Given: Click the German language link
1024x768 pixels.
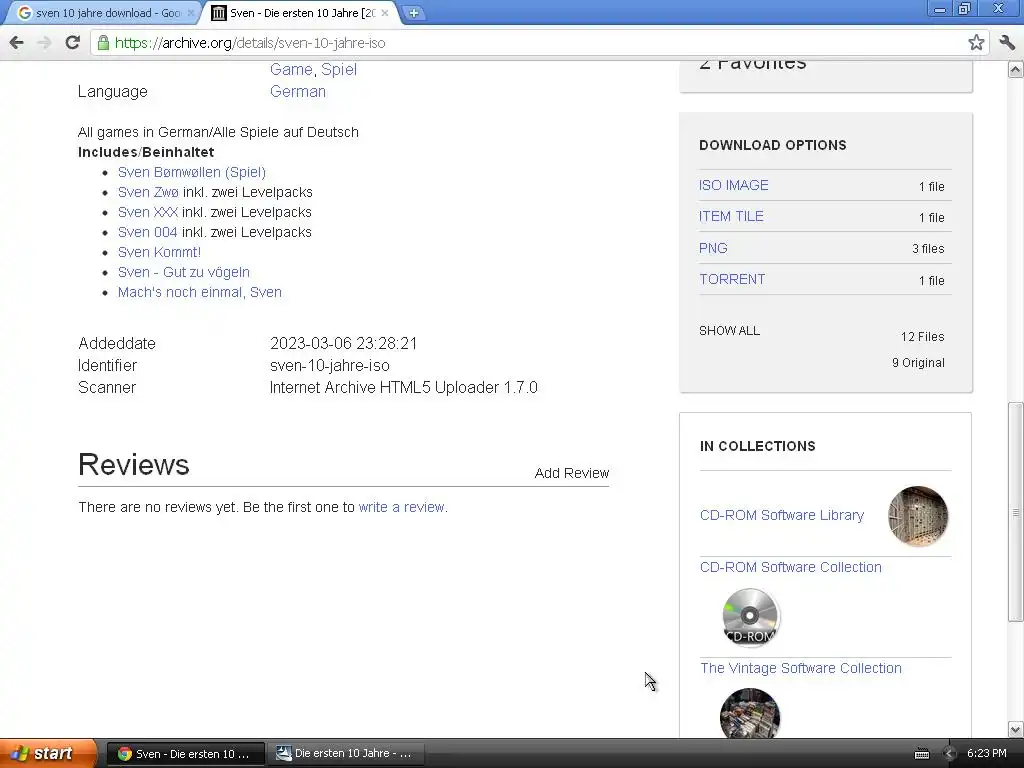Looking at the screenshot, I should click(x=298, y=91).
